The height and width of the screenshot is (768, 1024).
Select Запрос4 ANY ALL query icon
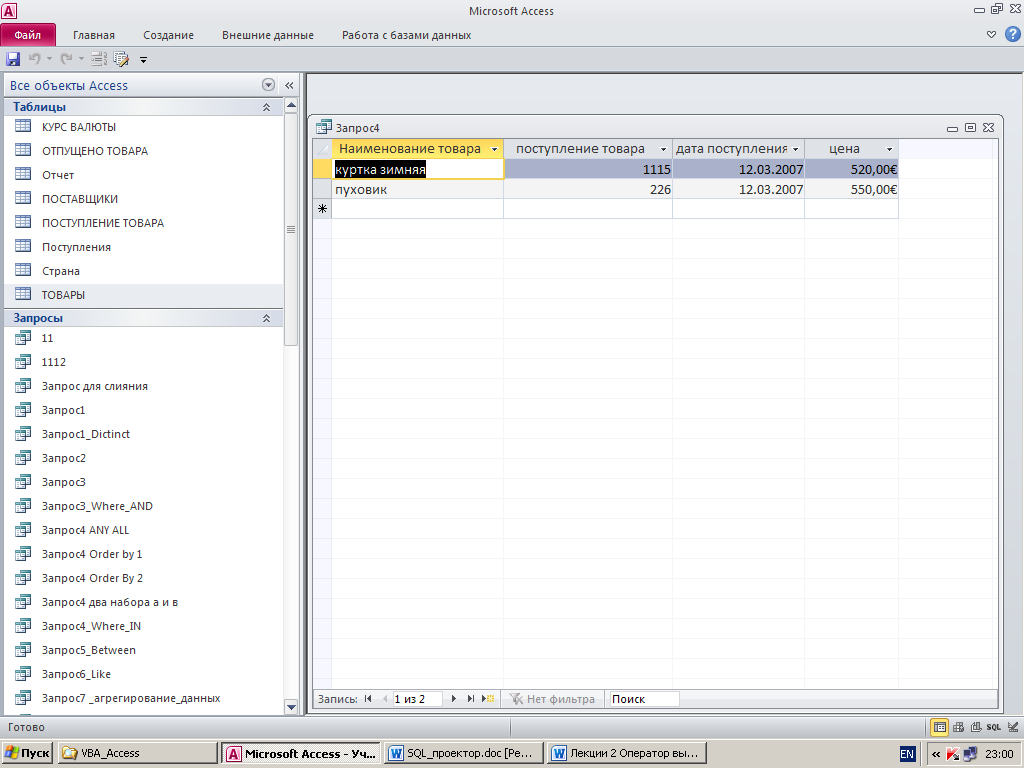pyautogui.click(x=23, y=529)
